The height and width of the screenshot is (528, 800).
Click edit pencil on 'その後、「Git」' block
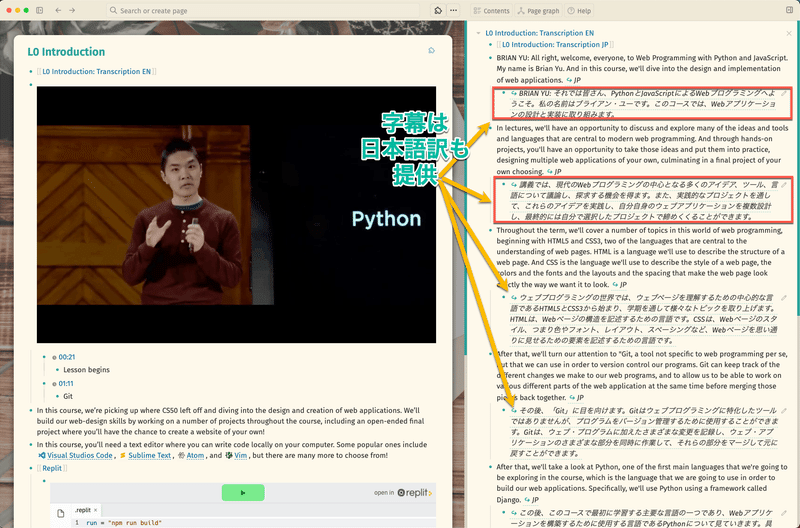(x=784, y=411)
